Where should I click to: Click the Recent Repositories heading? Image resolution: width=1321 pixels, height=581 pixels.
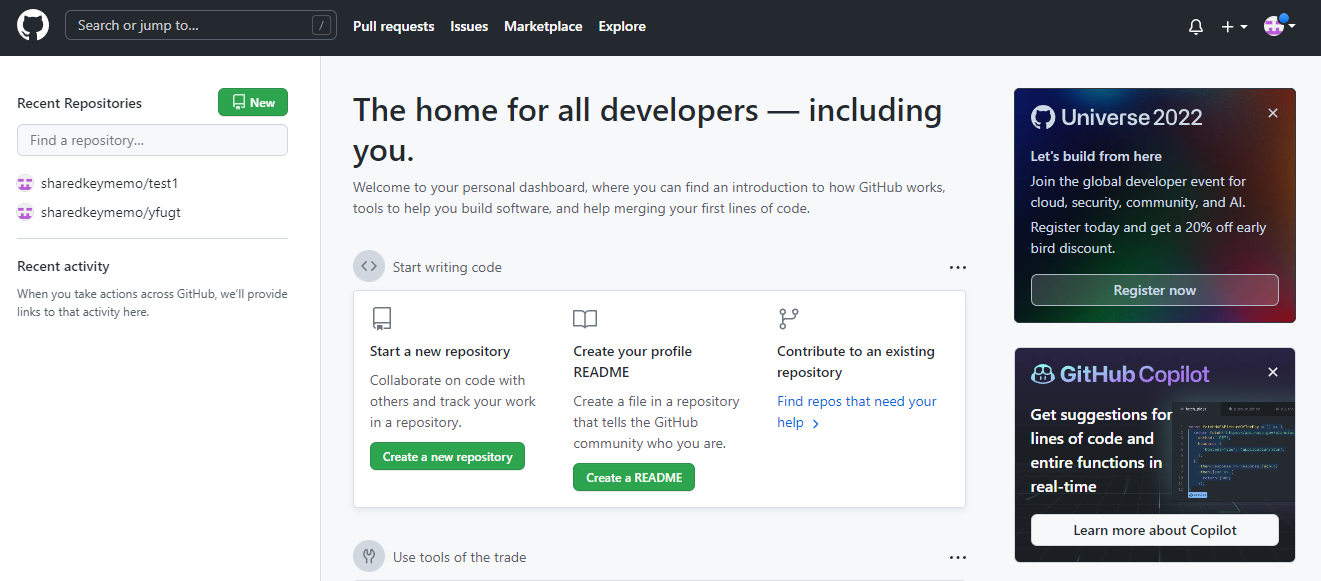point(80,103)
